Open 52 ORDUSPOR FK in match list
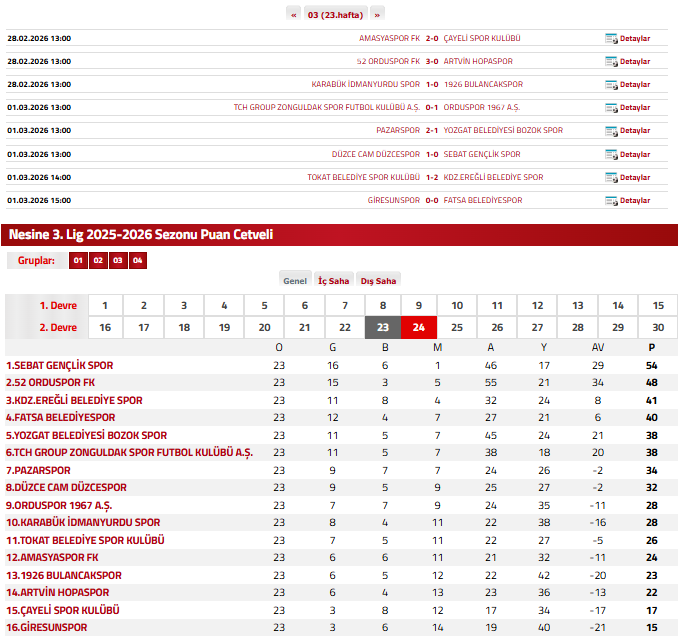Screen dimensions: 678x637 (388, 61)
